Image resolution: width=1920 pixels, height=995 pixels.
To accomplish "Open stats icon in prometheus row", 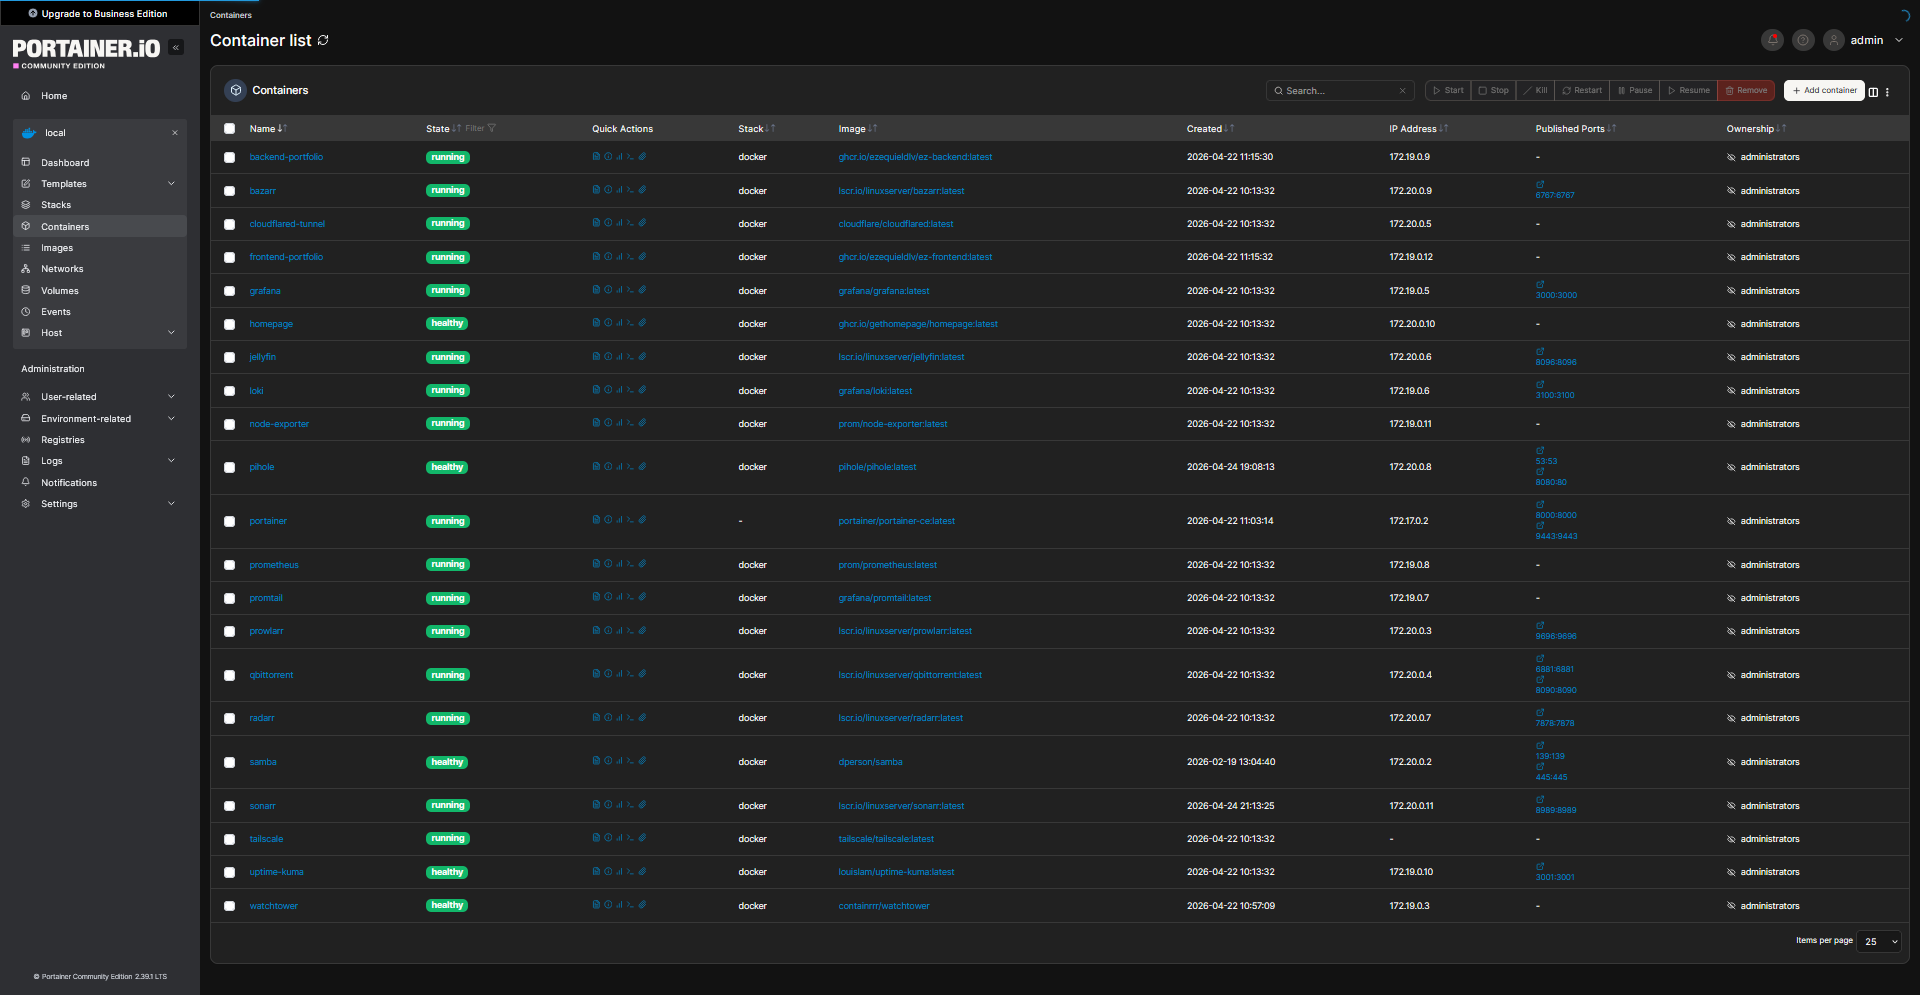I will (x=619, y=564).
